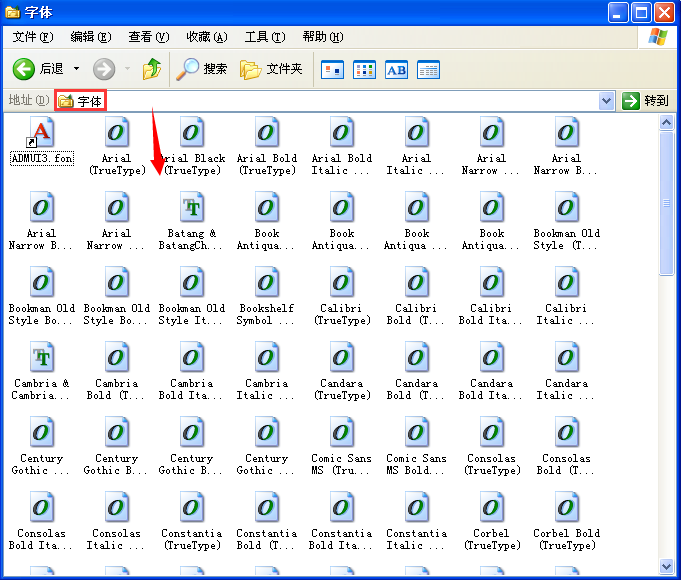Open the 查看(V) menu
This screenshot has height=580, width=681.
pyautogui.click(x=149, y=37)
